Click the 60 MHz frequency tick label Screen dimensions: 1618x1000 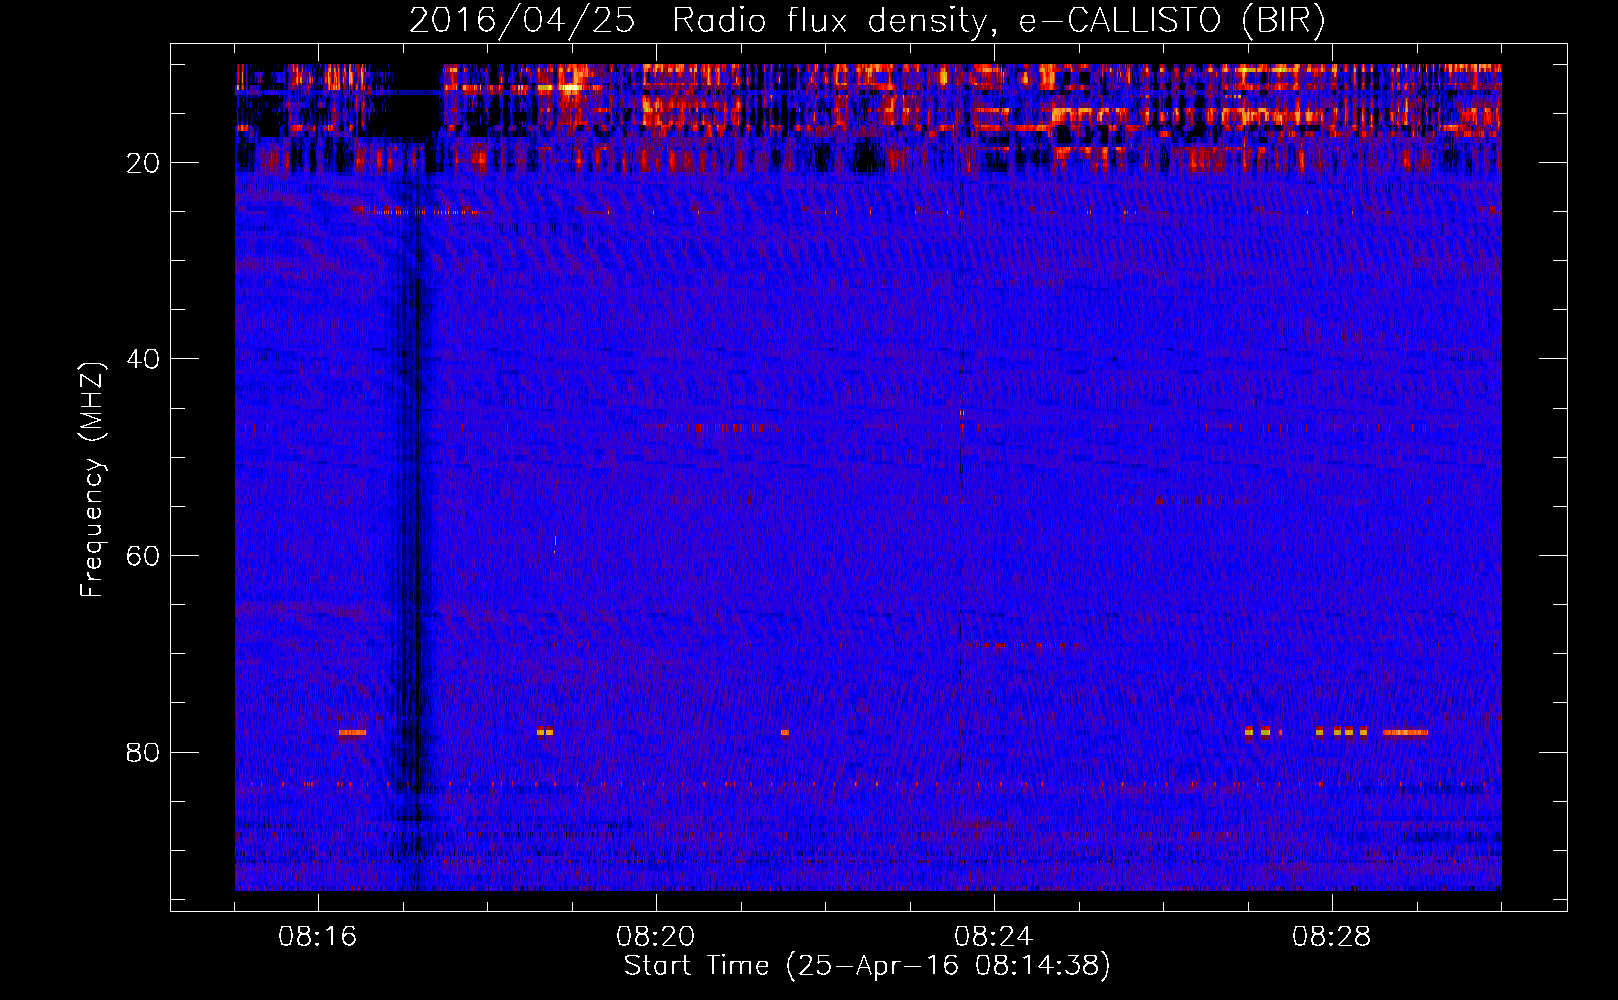click(x=143, y=556)
